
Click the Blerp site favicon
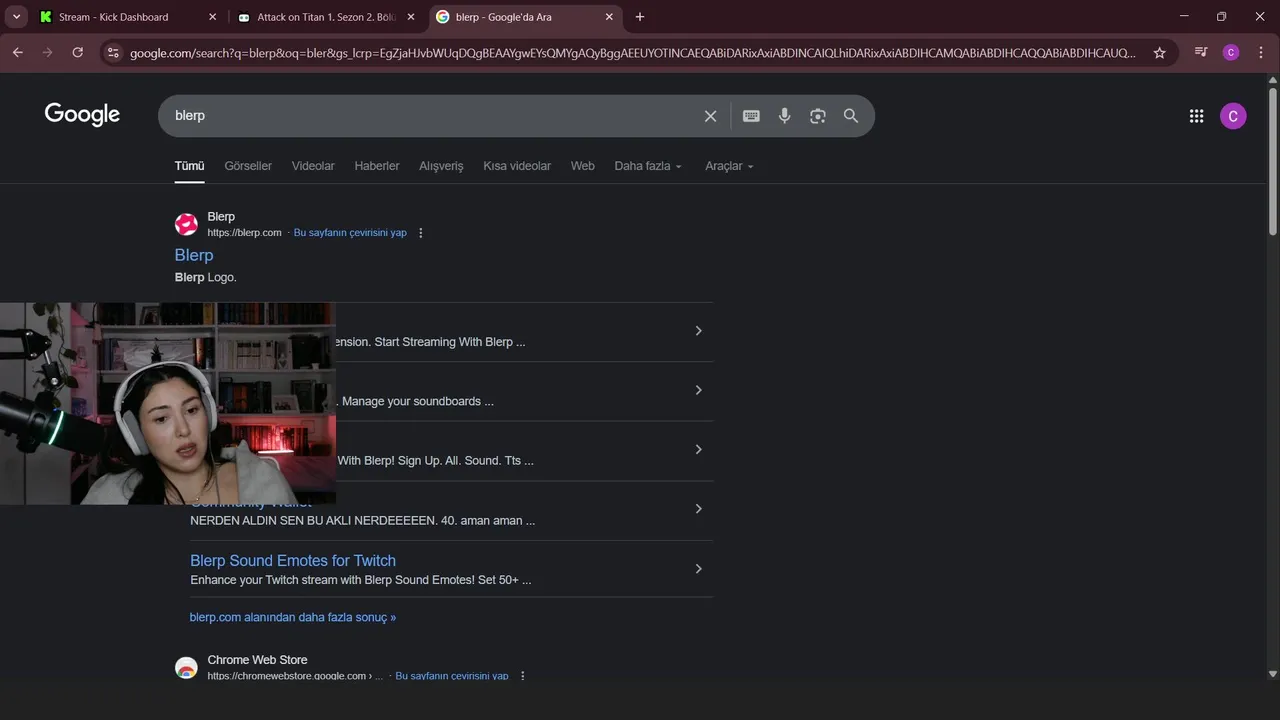(186, 224)
